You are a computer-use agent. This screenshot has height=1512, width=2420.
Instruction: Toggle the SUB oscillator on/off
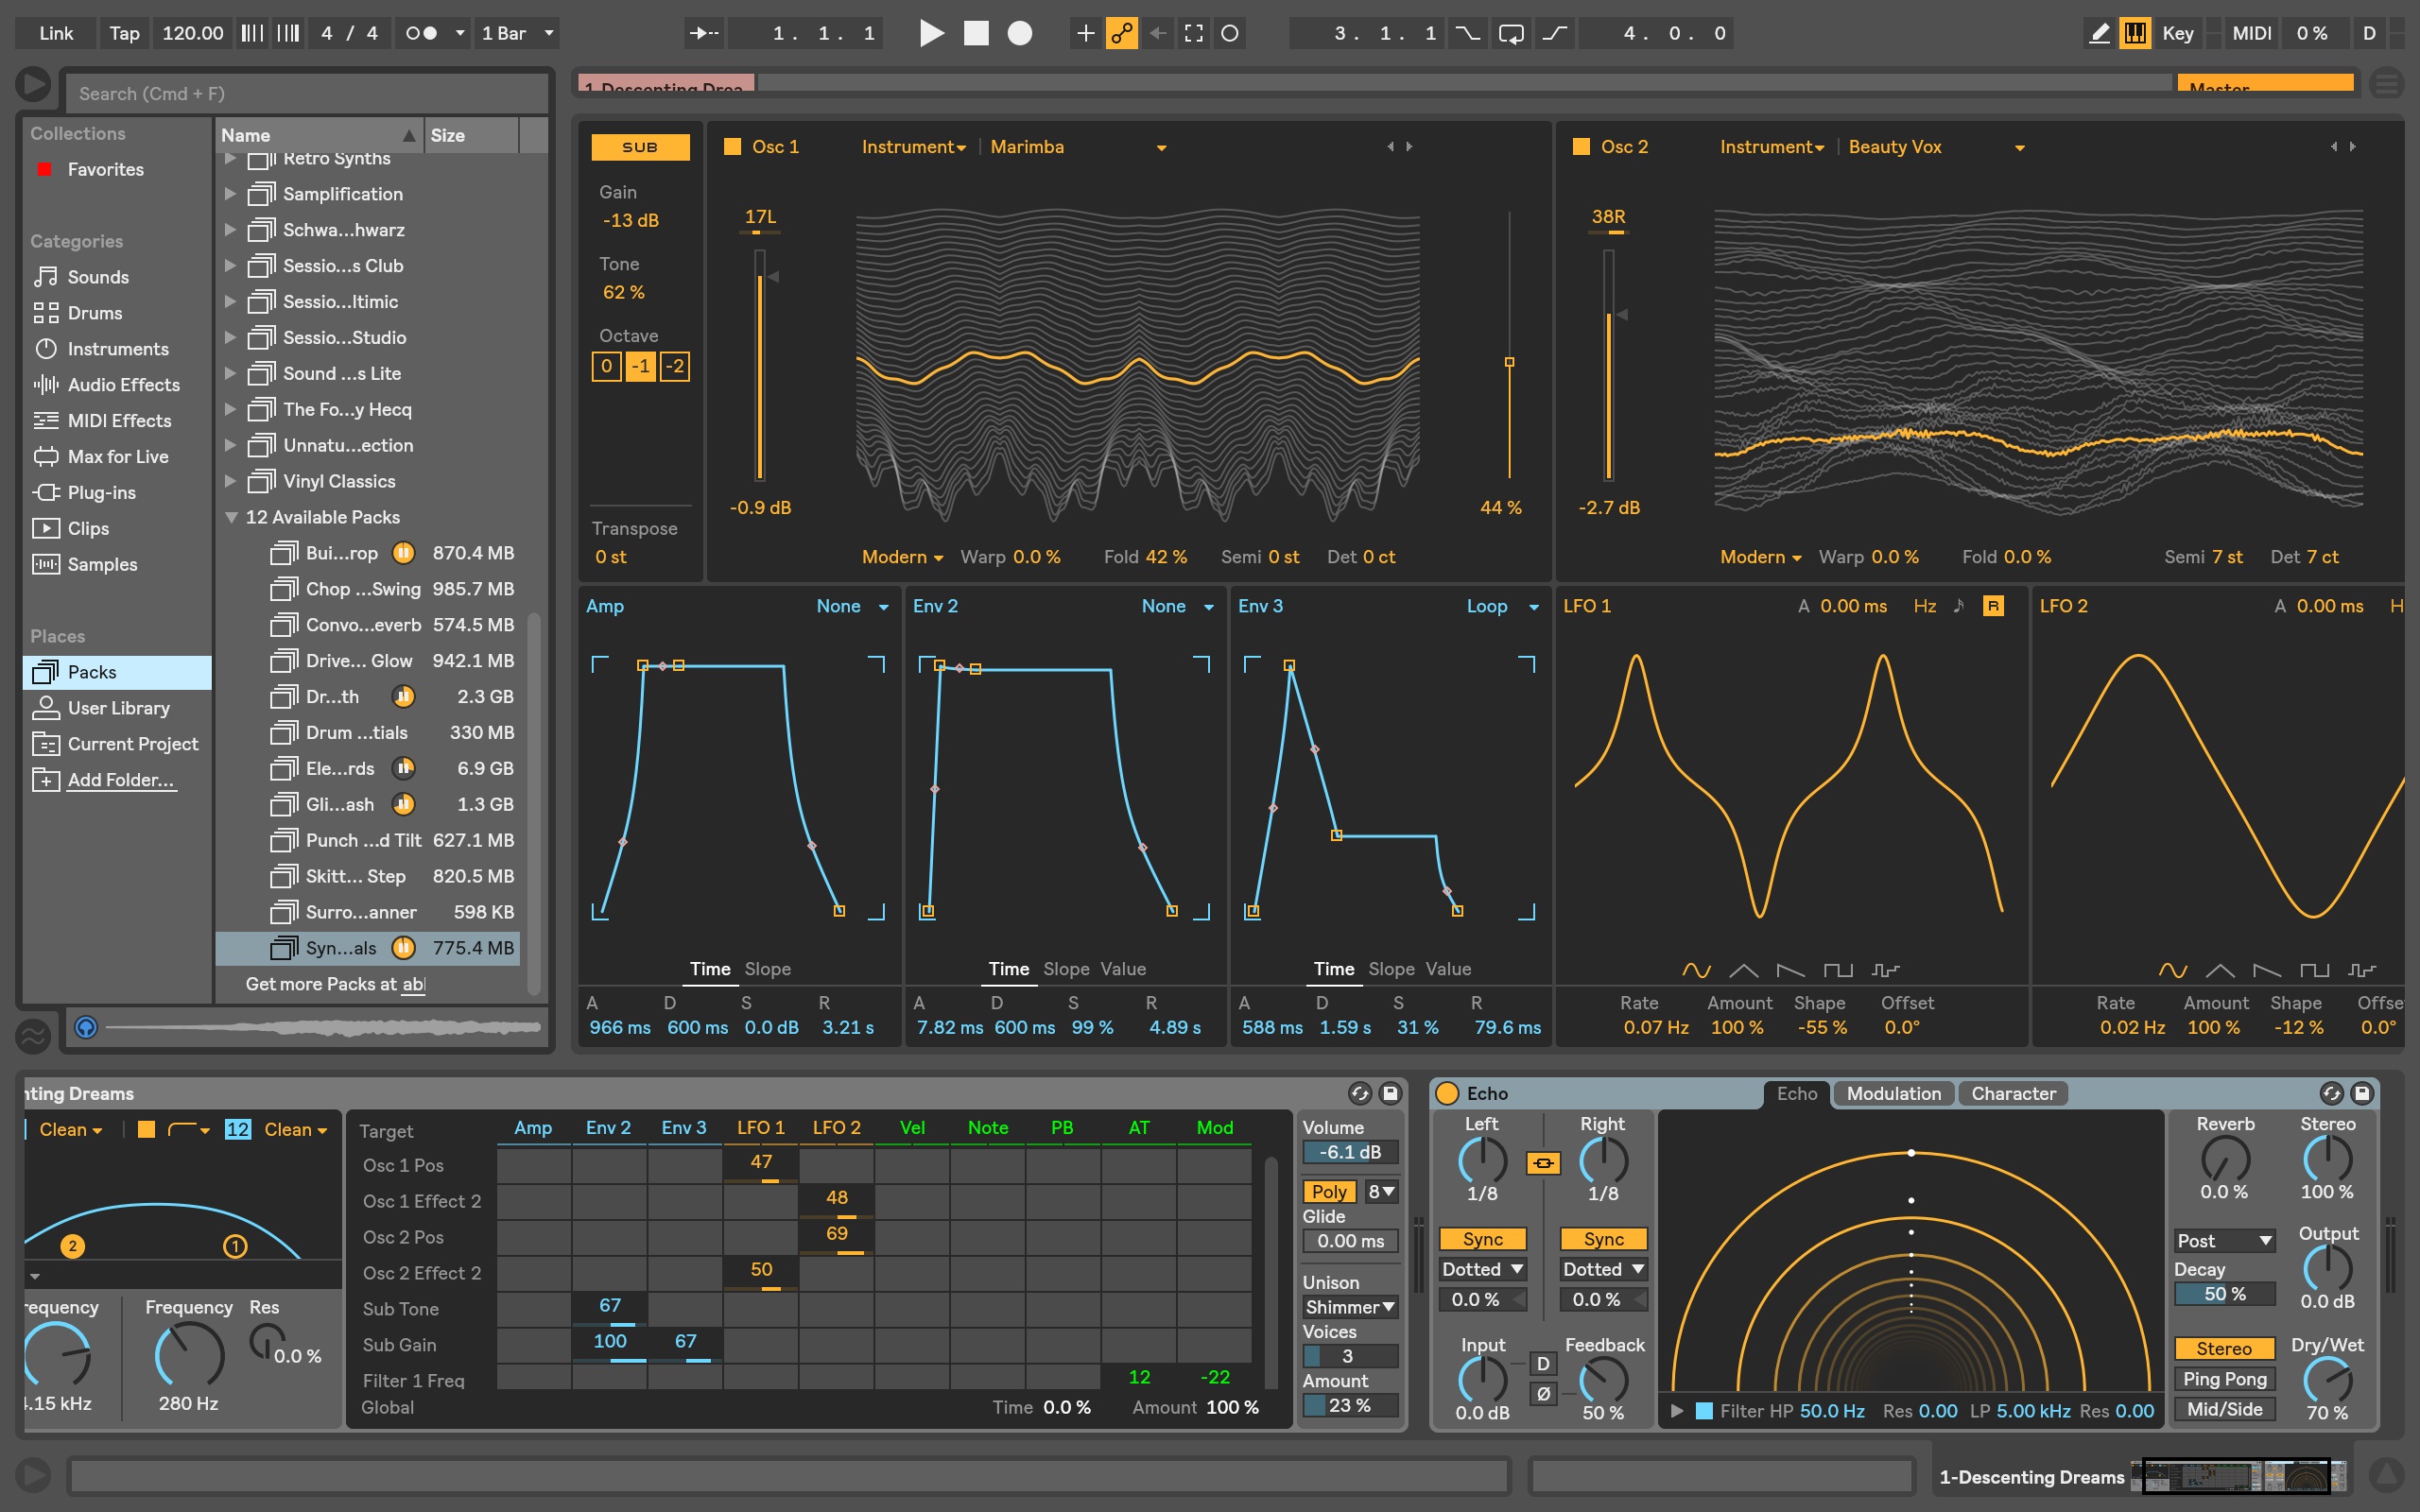point(640,147)
